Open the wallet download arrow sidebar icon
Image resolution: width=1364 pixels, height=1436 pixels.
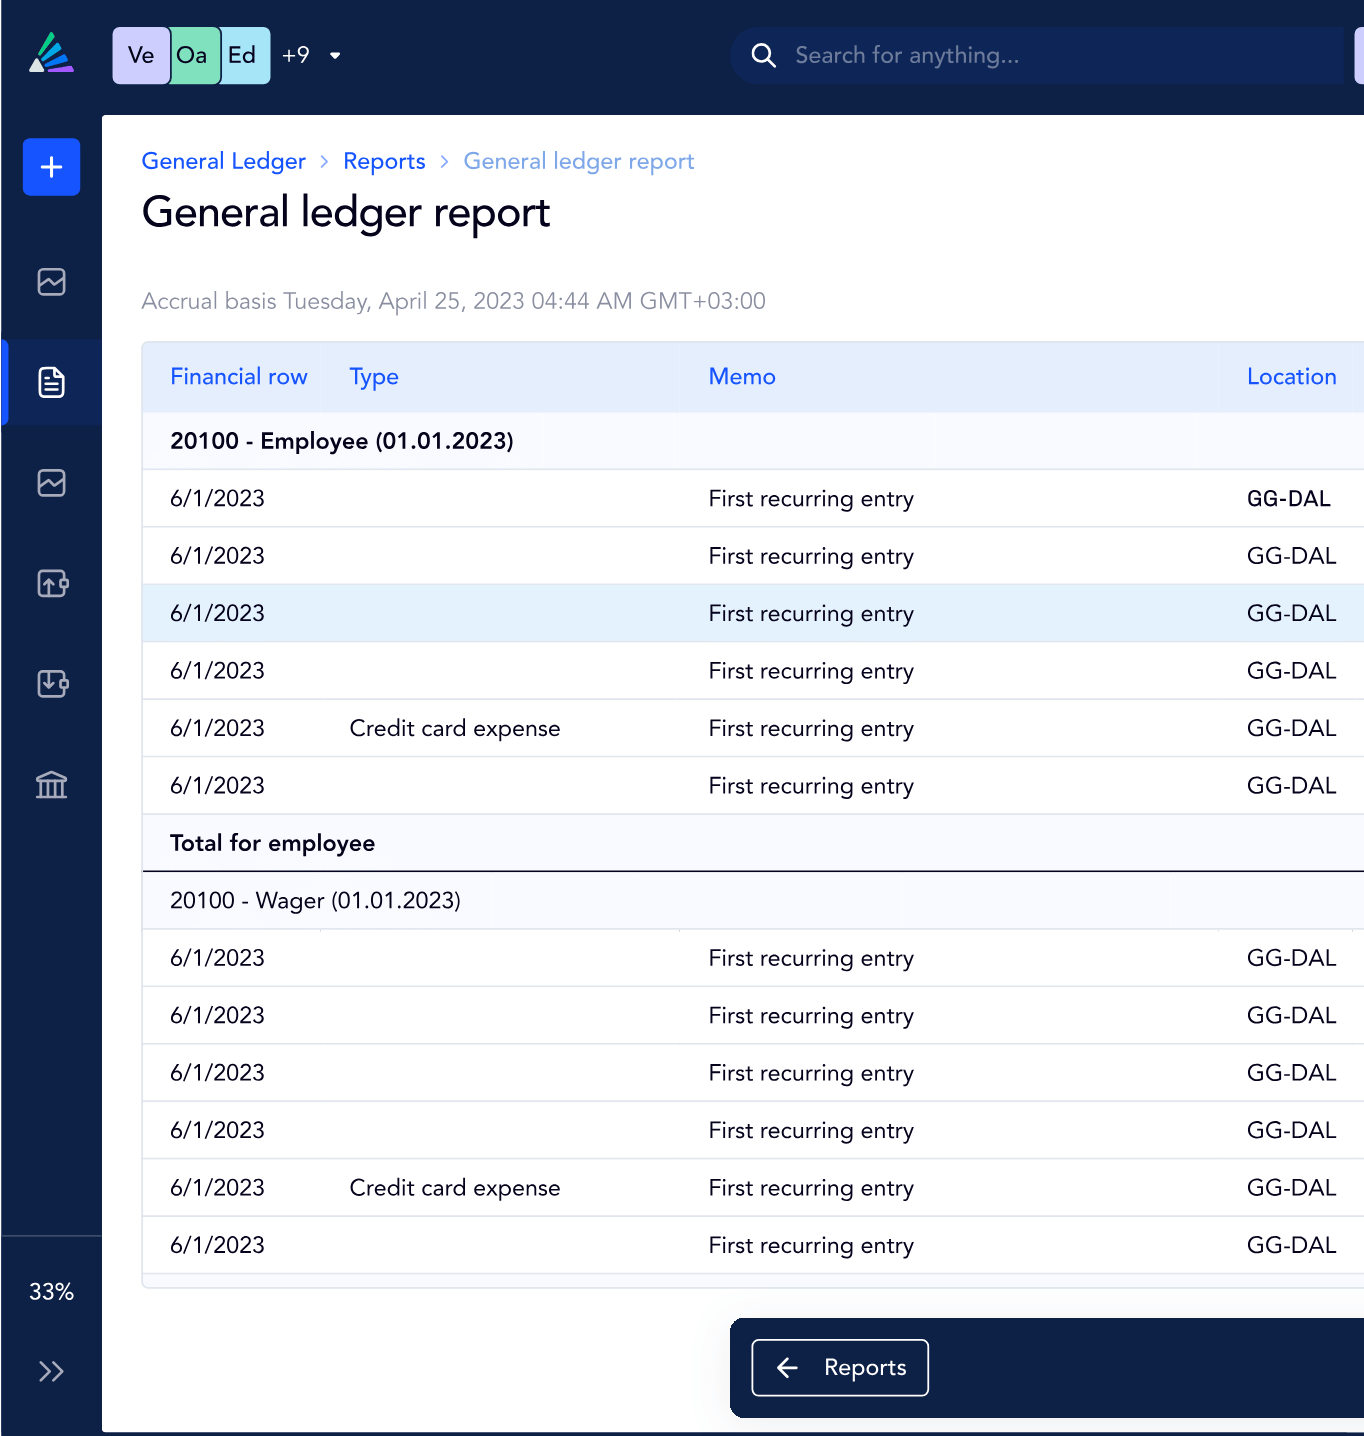51,684
